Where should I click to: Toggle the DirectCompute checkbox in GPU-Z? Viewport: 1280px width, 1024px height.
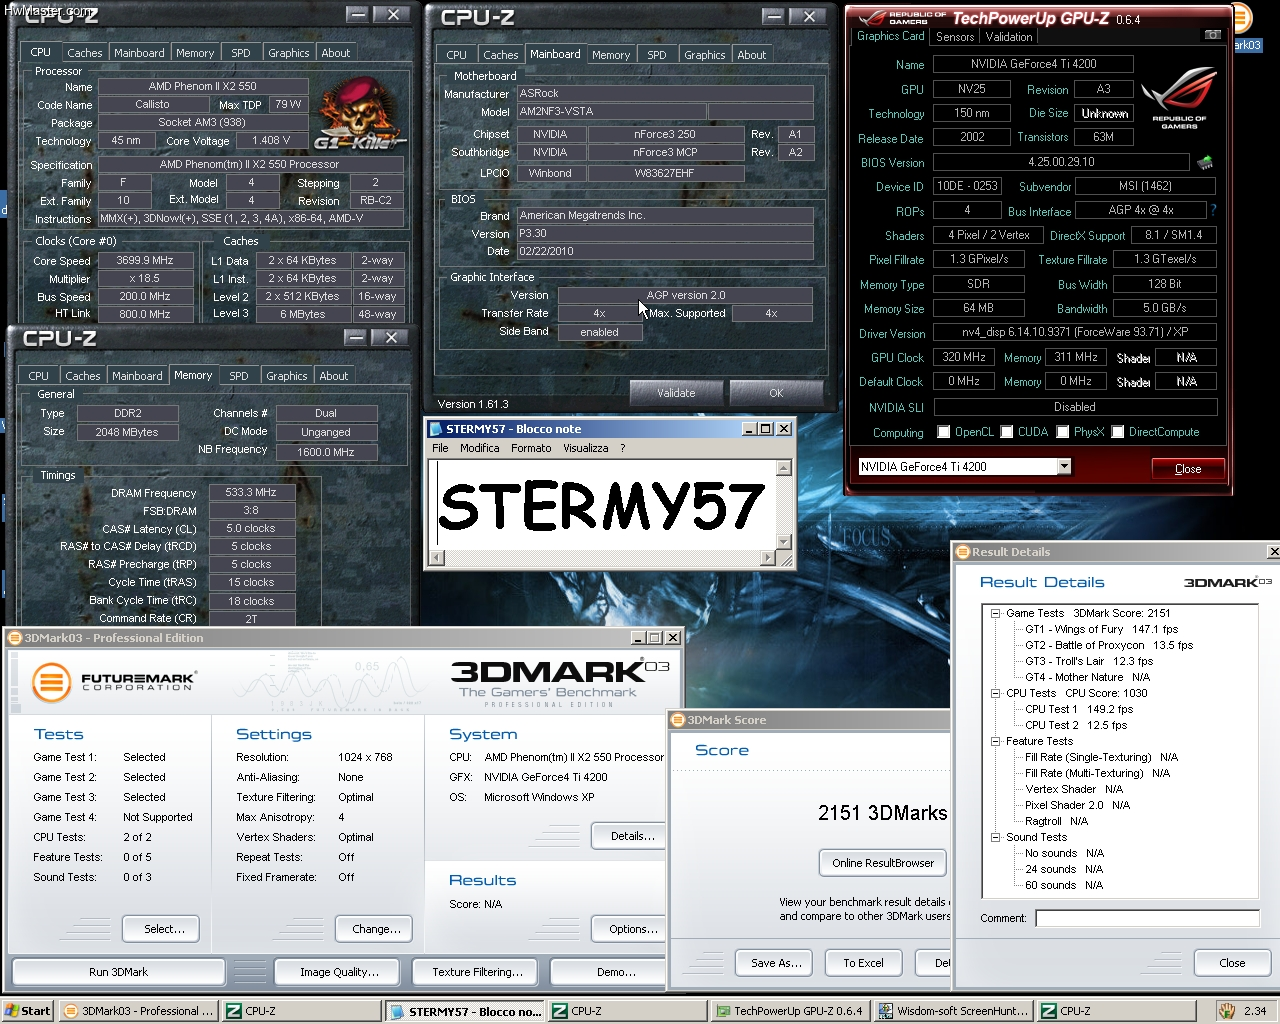click(1117, 432)
